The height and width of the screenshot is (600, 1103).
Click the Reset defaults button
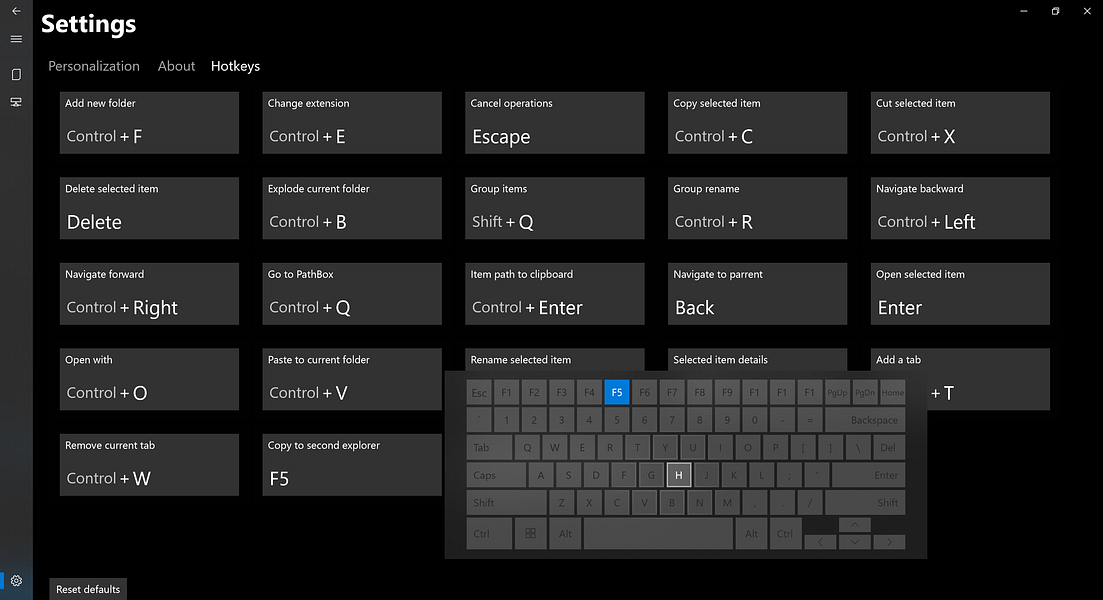click(x=88, y=589)
